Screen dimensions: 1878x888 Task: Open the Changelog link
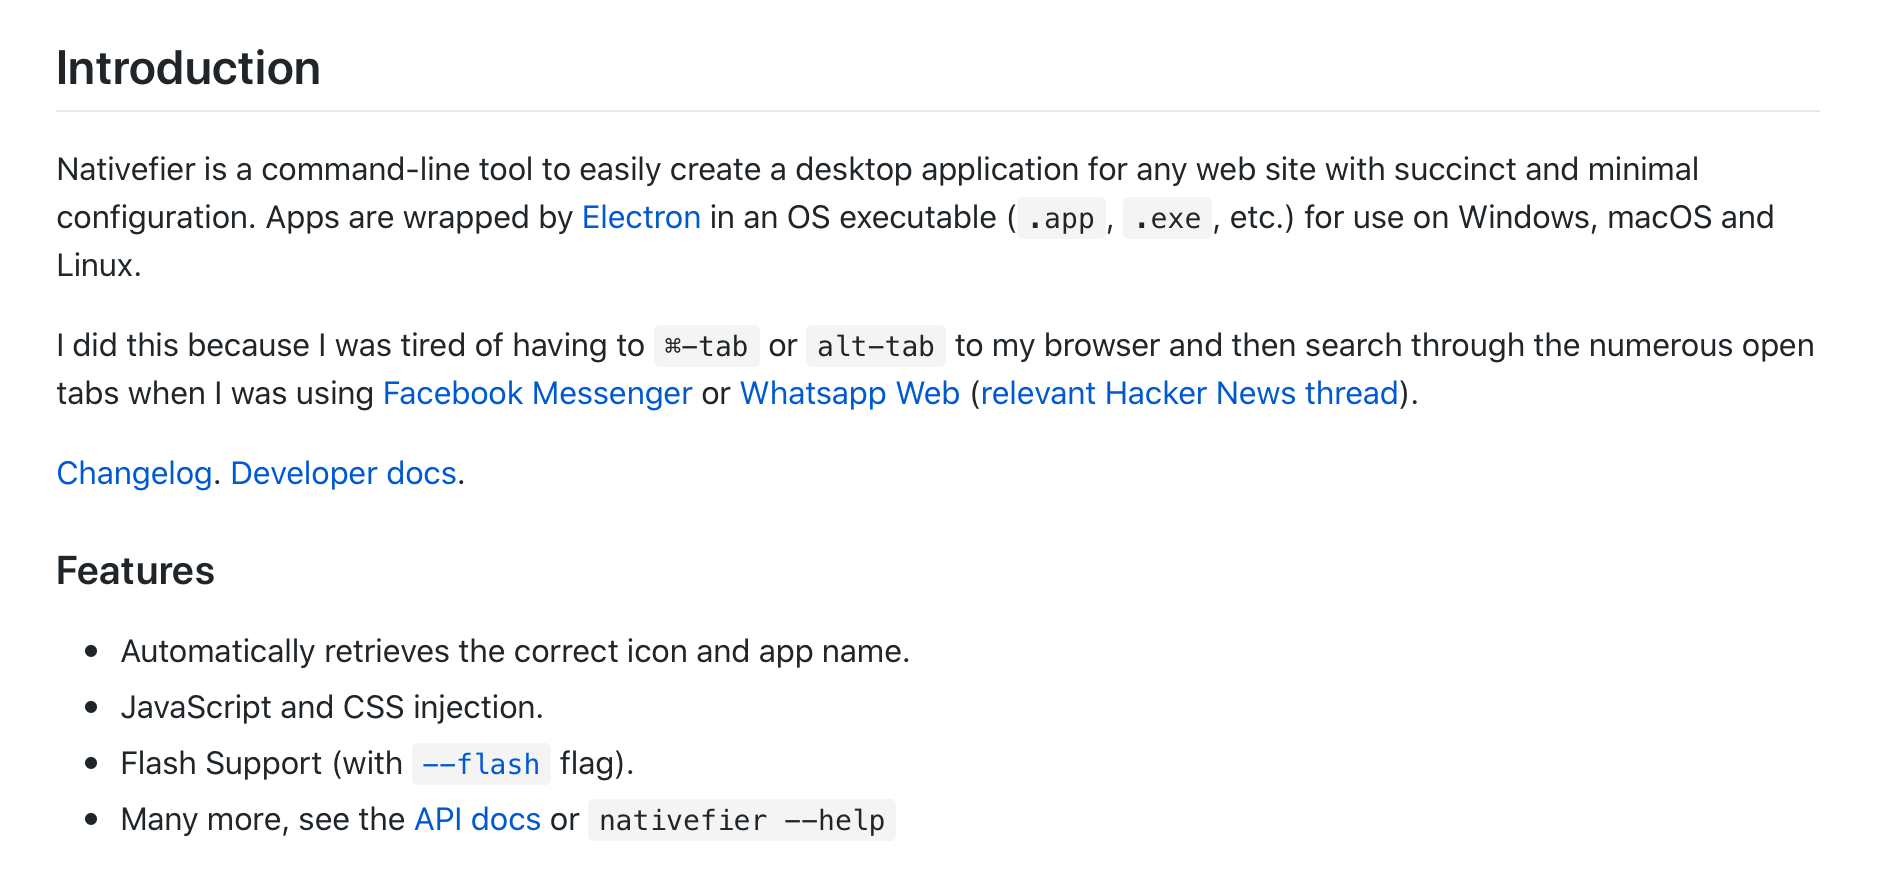134,473
